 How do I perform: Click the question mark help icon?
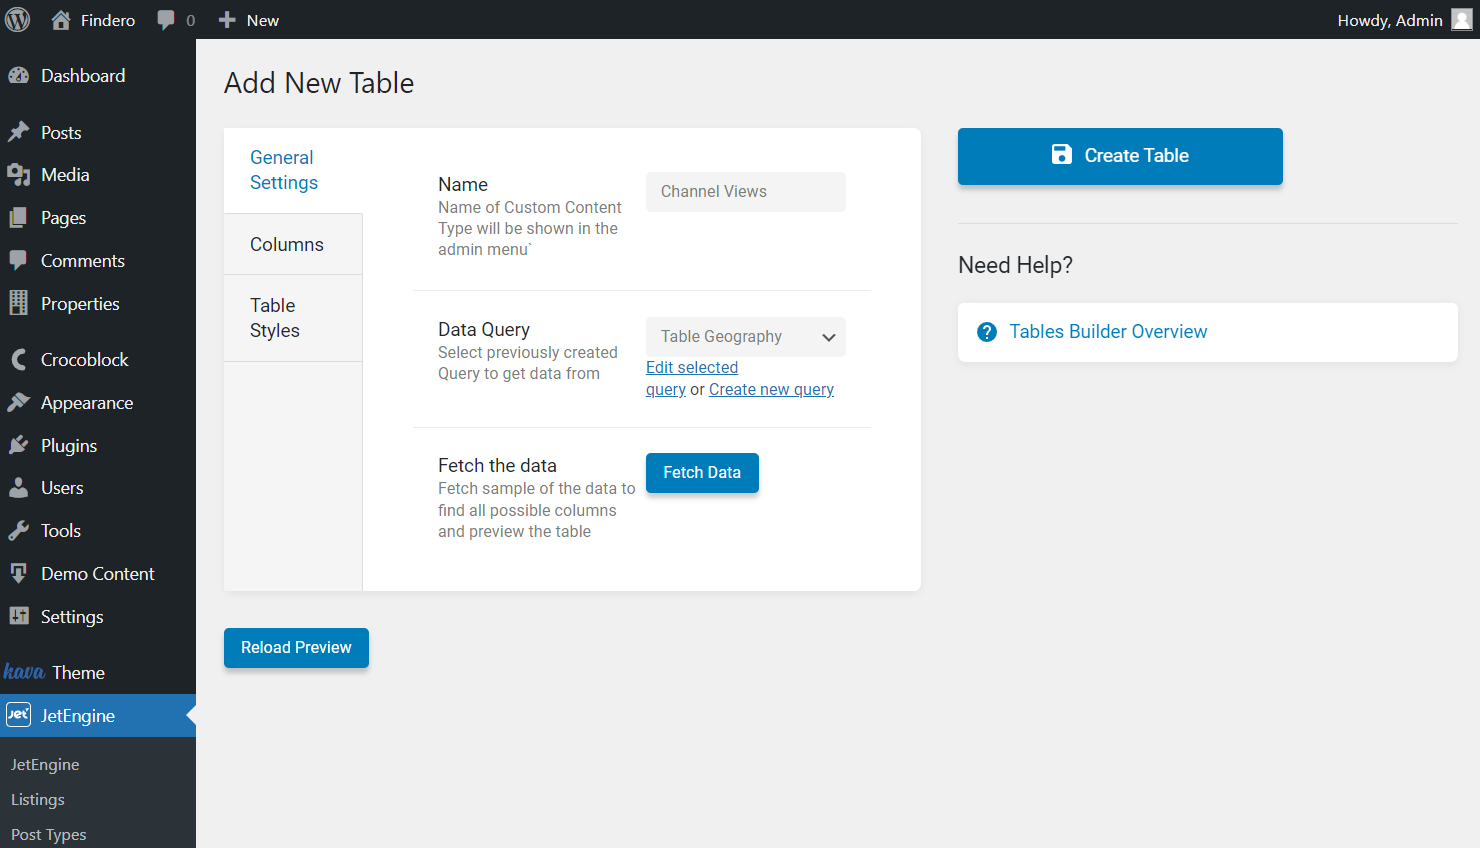987,332
